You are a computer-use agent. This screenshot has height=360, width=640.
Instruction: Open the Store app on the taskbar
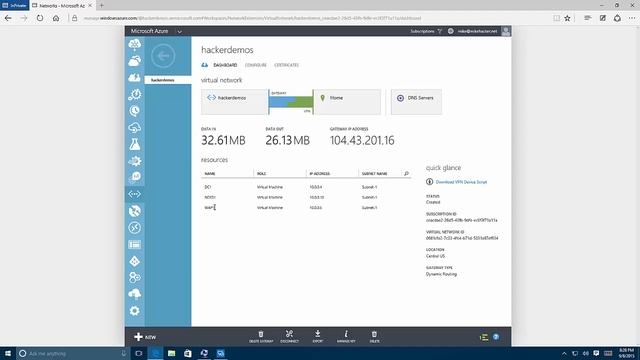point(188,353)
